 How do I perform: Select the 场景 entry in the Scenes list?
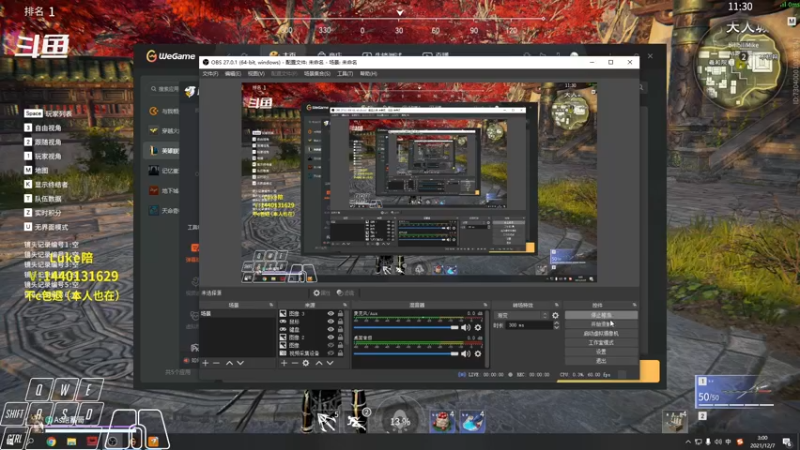(238, 314)
